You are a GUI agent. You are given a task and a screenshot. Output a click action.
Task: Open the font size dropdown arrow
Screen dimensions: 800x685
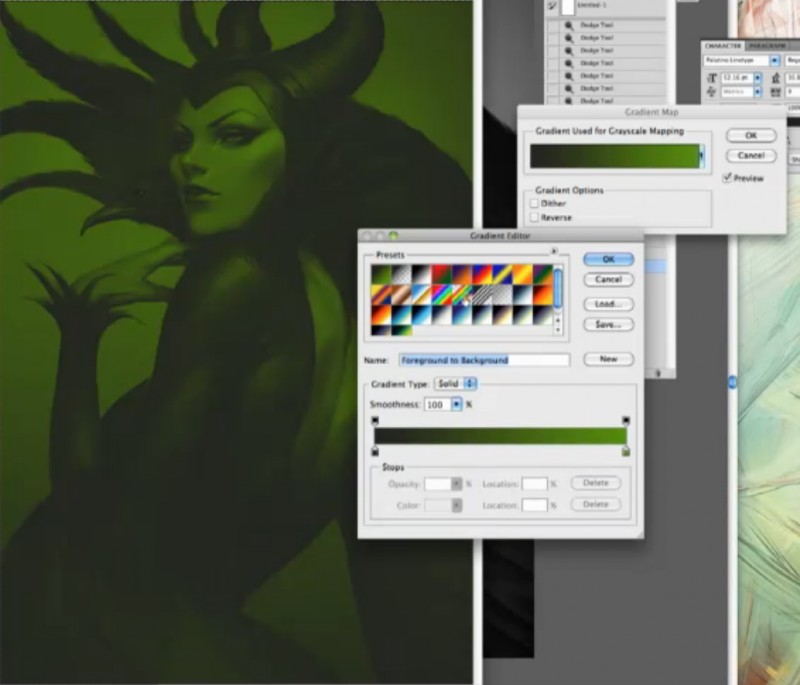click(758, 78)
